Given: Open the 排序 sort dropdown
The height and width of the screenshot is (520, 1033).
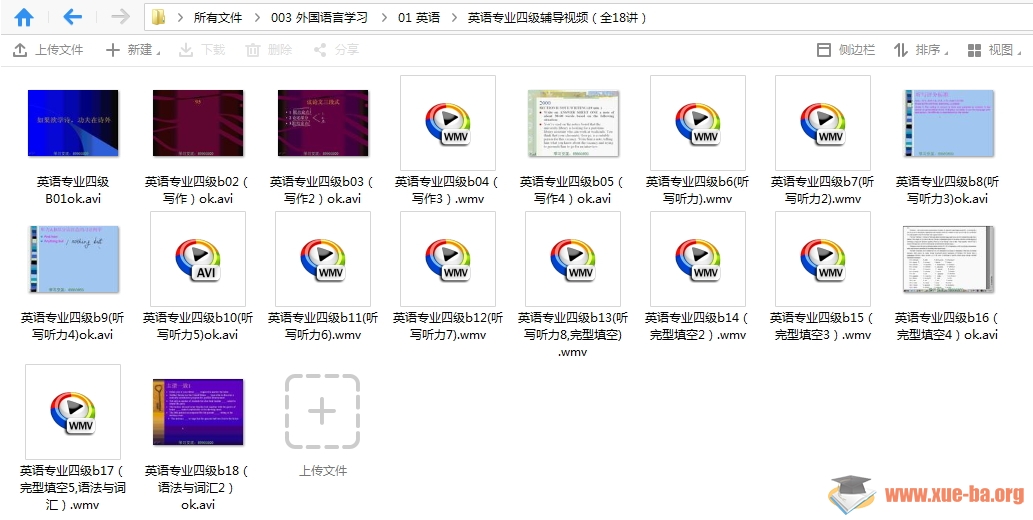Looking at the screenshot, I should click(x=921, y=49).
